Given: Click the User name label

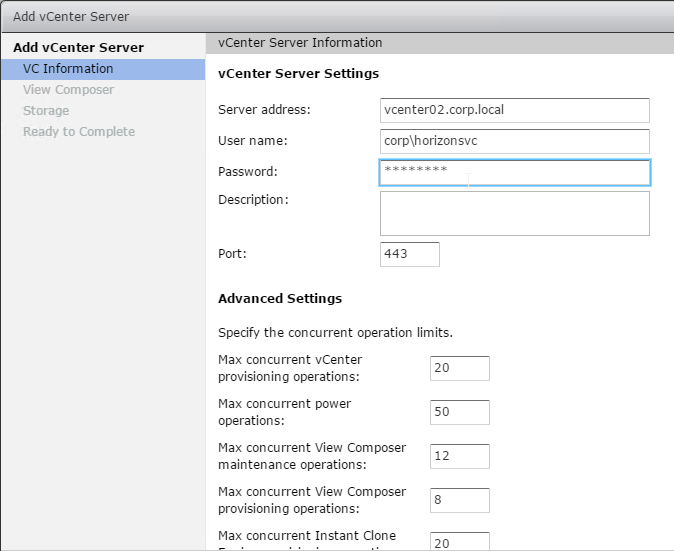Looking at the screenshot, I should (x=253, y=141).
